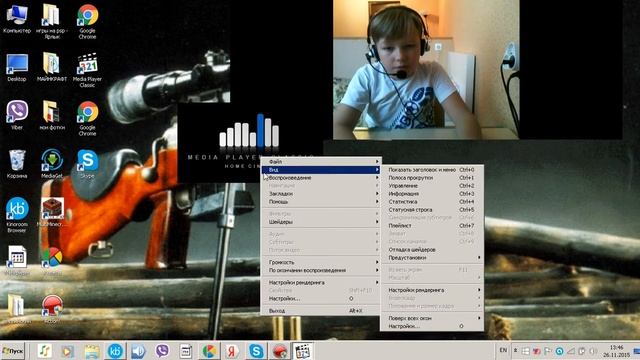The width and height of the screenshot is (640, 360).
Task: Expand the 'Громкость' submenu
Action: pyautogui.click(x=321, y=262)
